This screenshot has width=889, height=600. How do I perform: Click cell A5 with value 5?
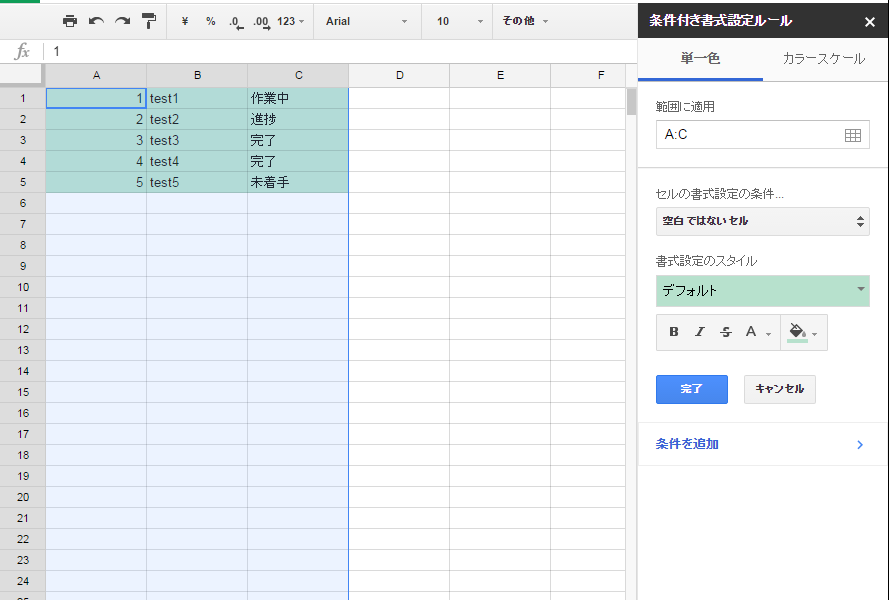tap(96, 182)
